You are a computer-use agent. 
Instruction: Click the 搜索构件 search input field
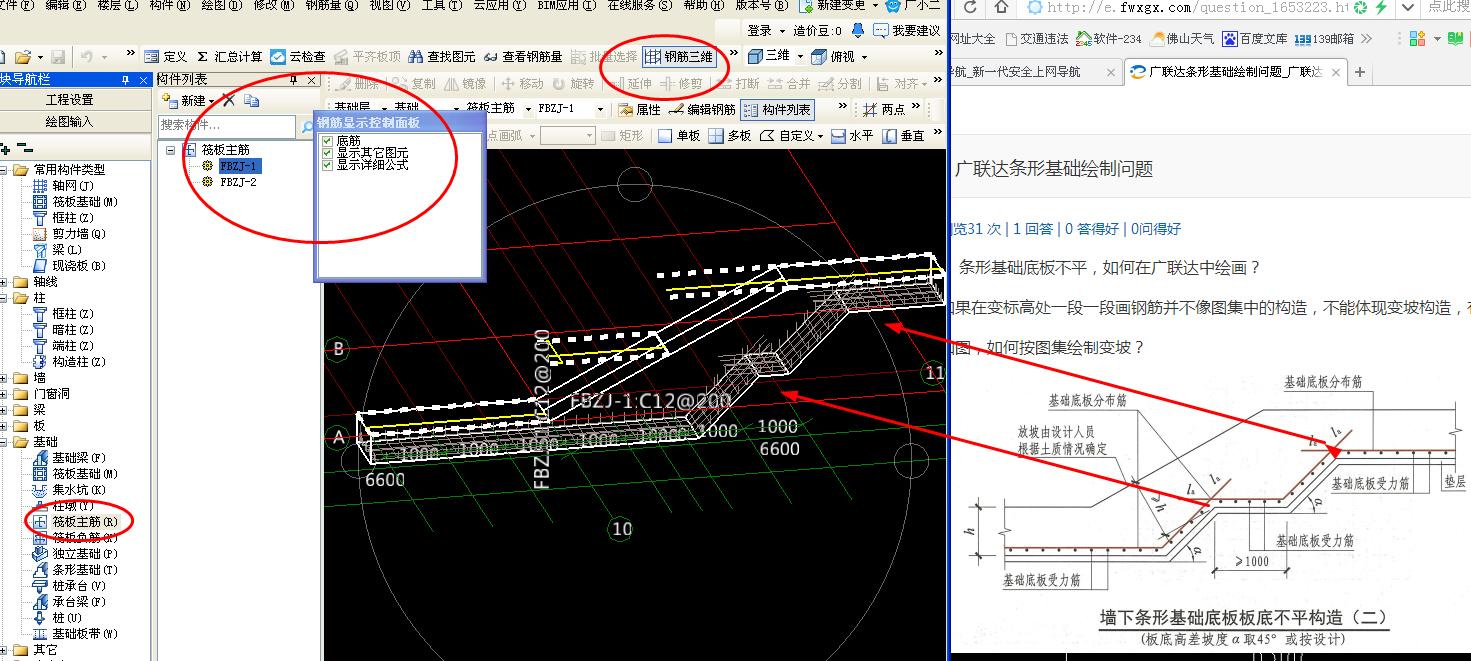(228, 125)
